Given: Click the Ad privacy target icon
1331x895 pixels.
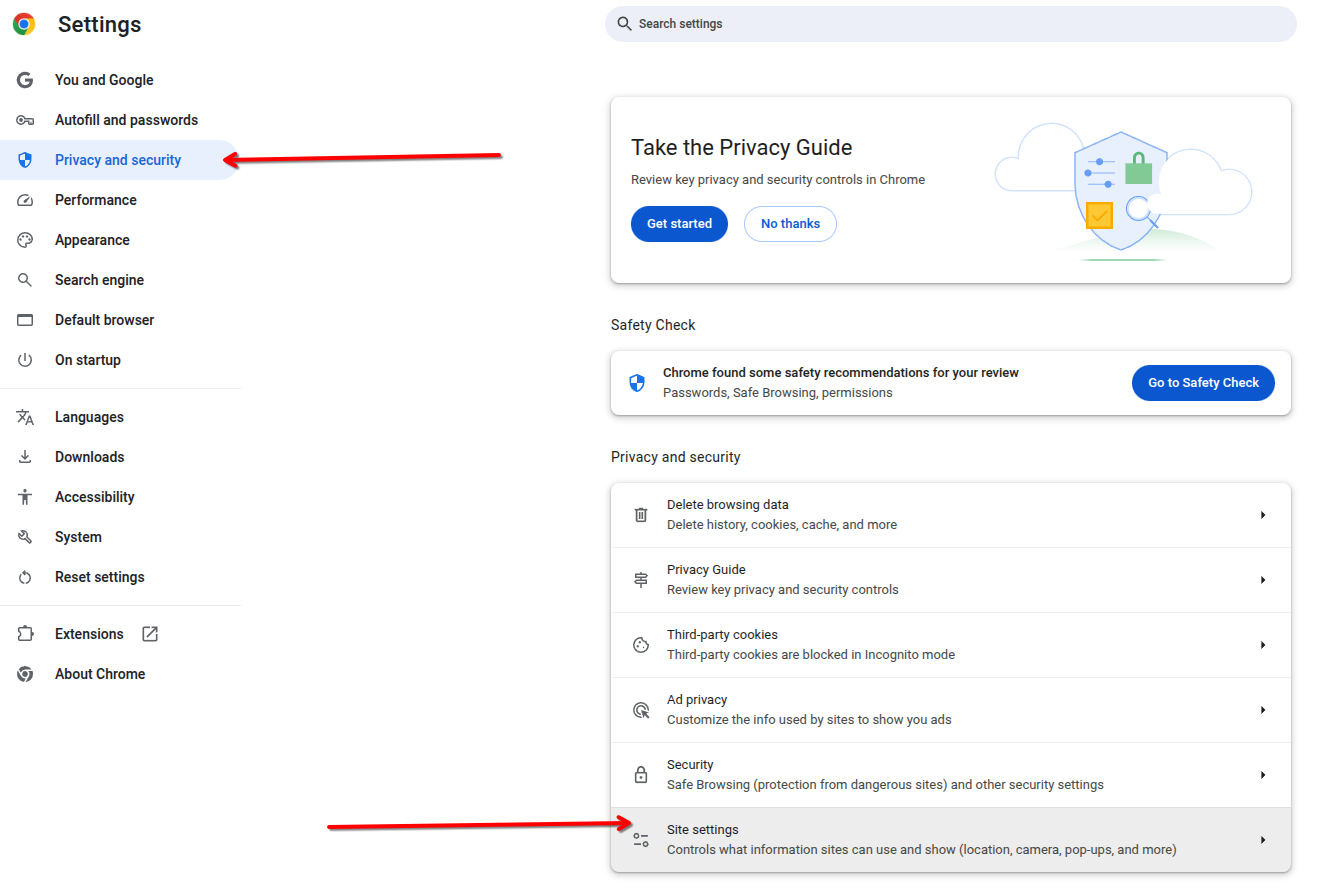Looking at the screenshot, I should pyautogui.click(x=641, y=710).
